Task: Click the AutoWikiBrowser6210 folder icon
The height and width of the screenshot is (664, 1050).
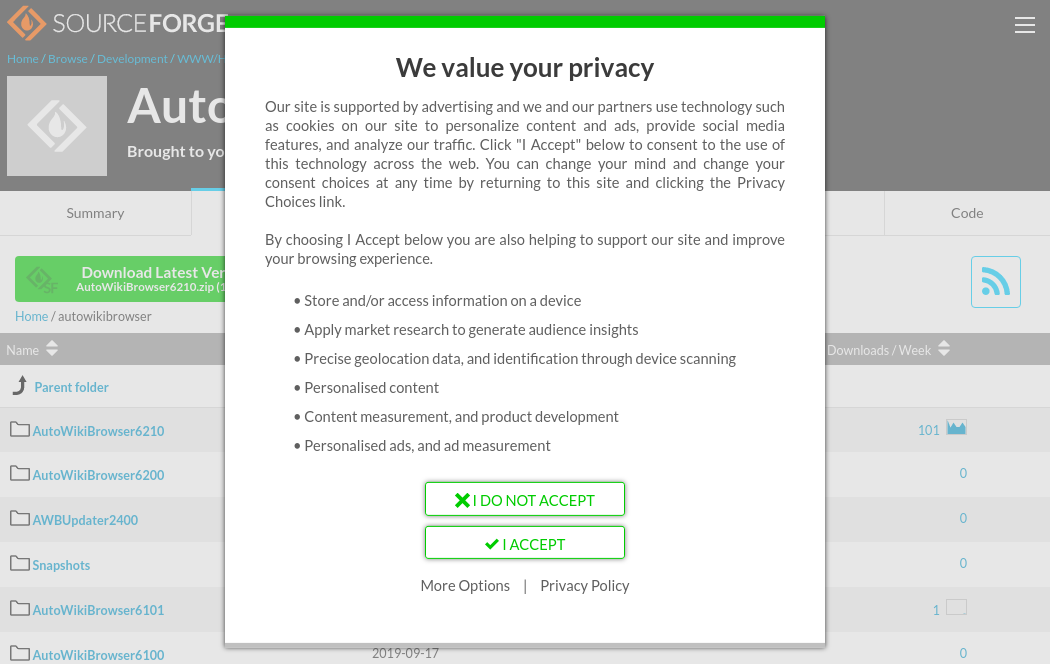Action: 20,430
